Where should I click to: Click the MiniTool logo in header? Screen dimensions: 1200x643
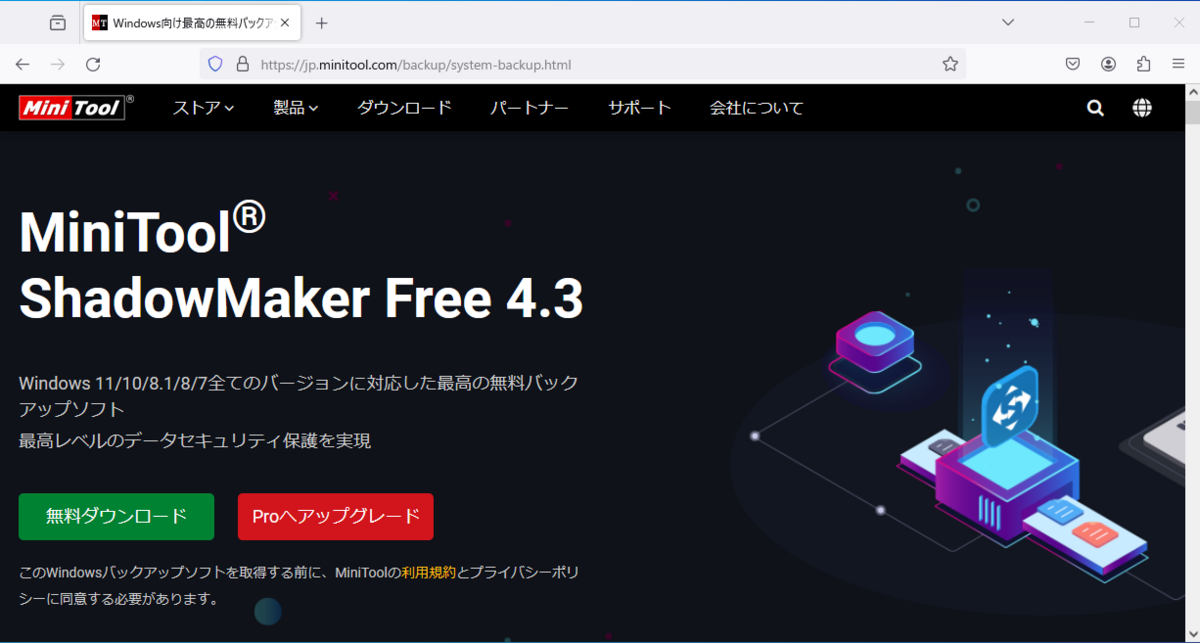(x=75, y=107)
